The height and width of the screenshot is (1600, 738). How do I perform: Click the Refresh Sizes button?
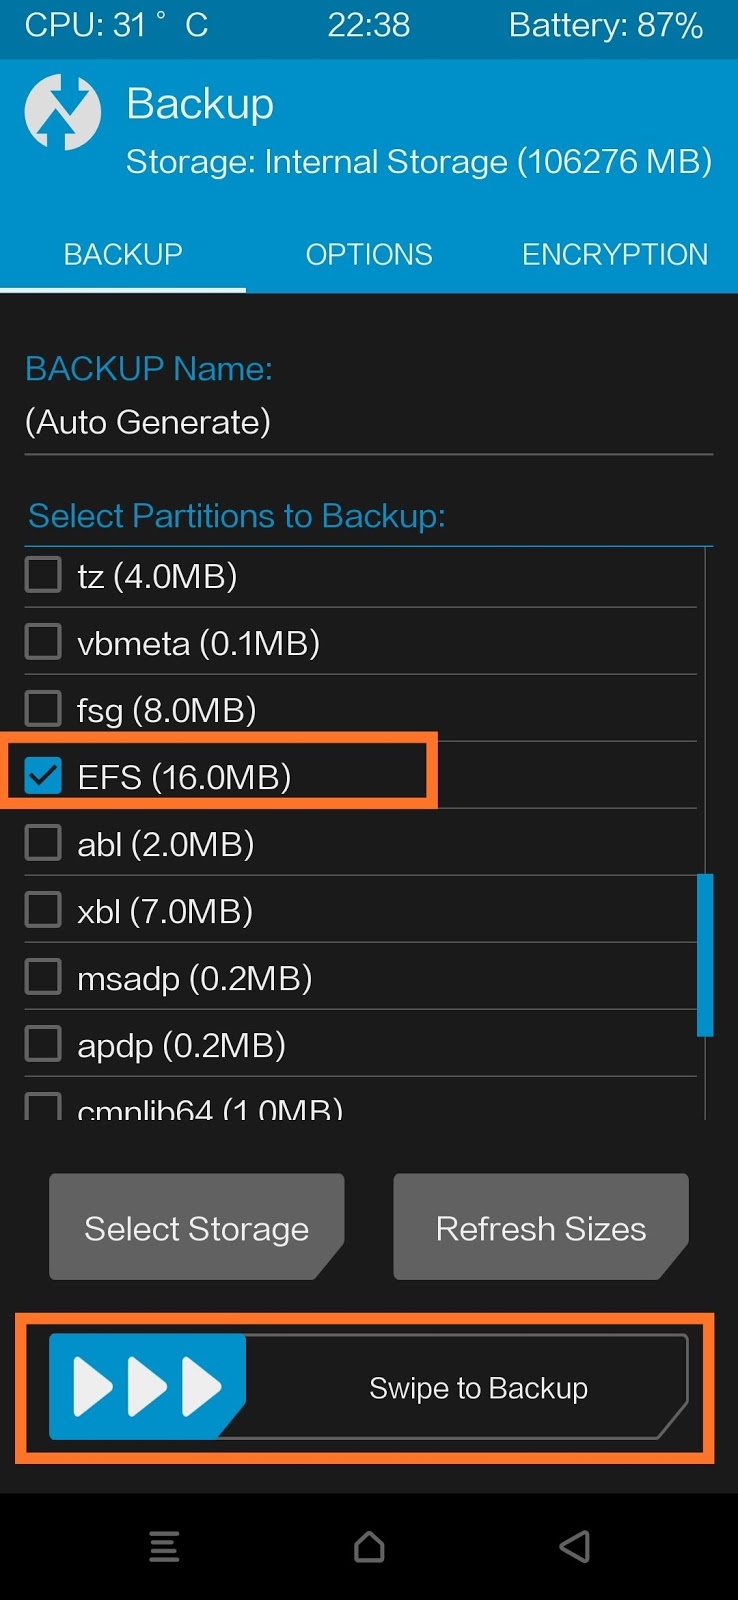click(541, 1227)
